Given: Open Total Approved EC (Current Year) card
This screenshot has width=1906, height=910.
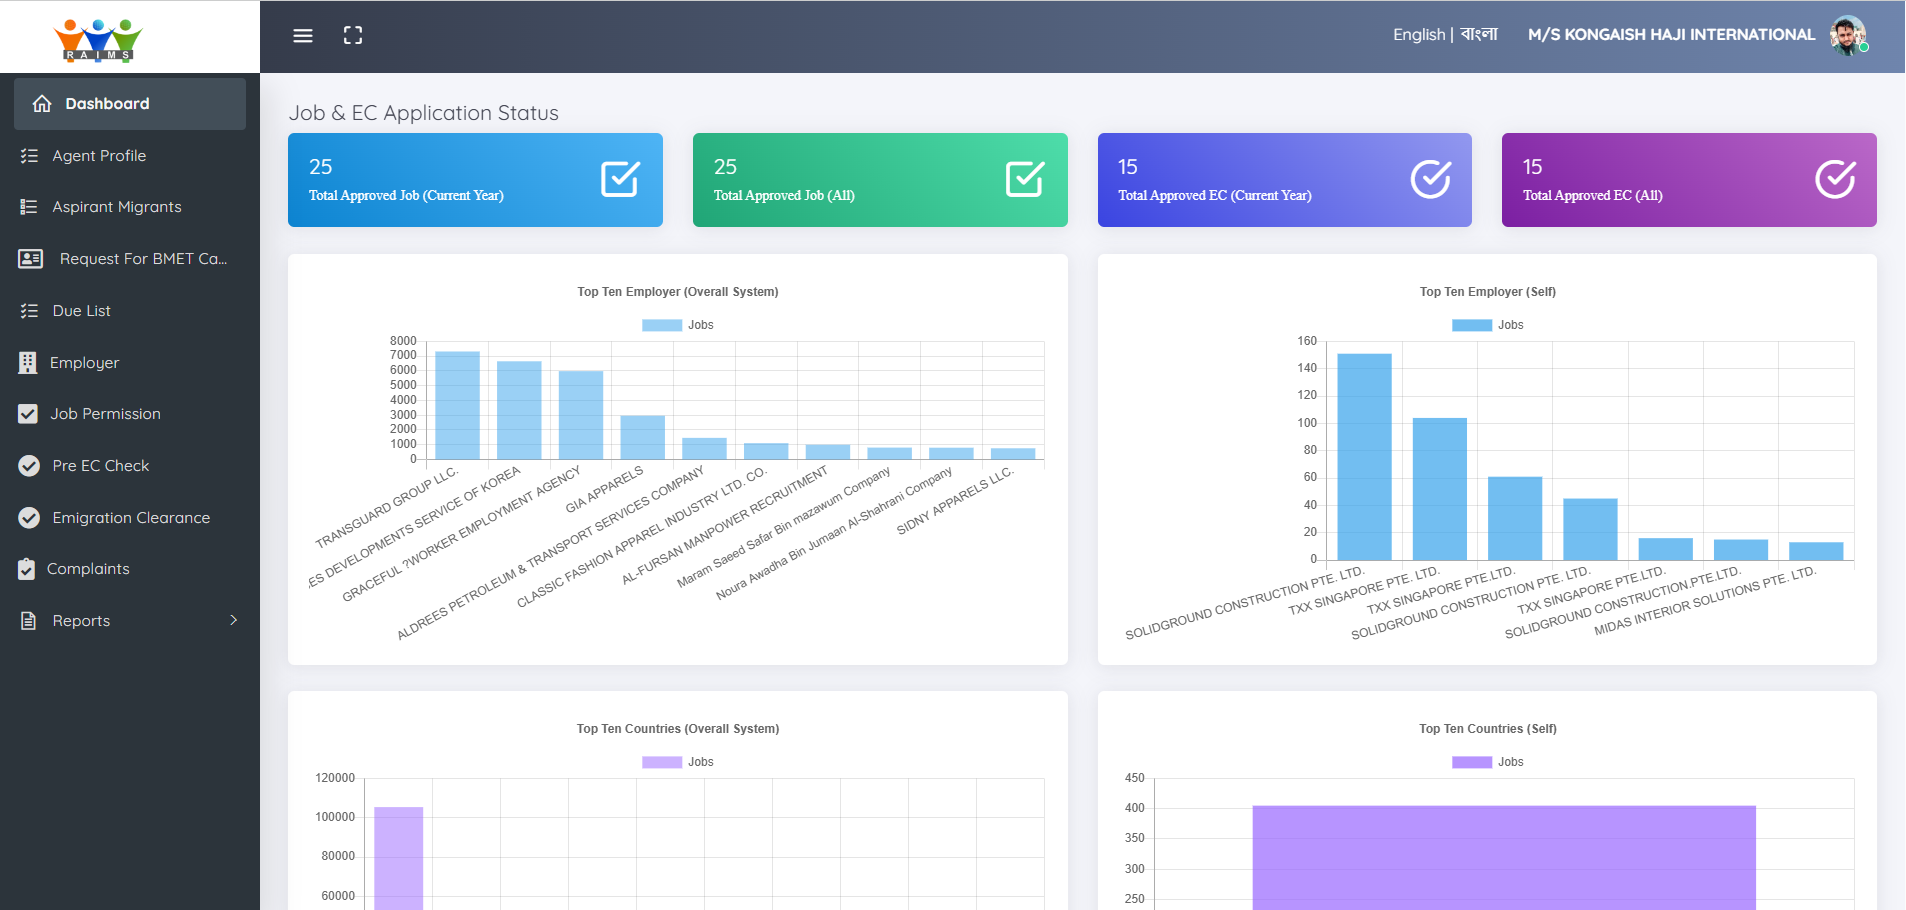Looking at the screenshot, I should [1285, 180].
